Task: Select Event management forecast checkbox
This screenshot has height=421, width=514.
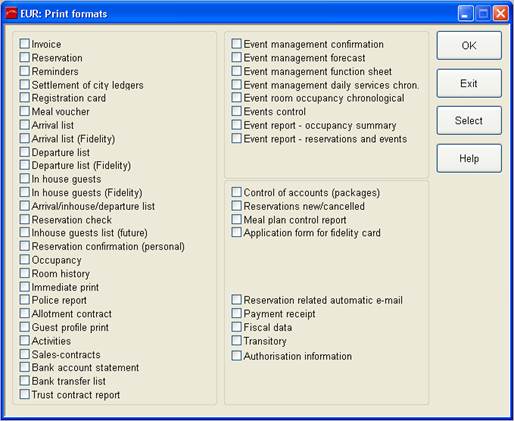Action: [x=236, y=57]
